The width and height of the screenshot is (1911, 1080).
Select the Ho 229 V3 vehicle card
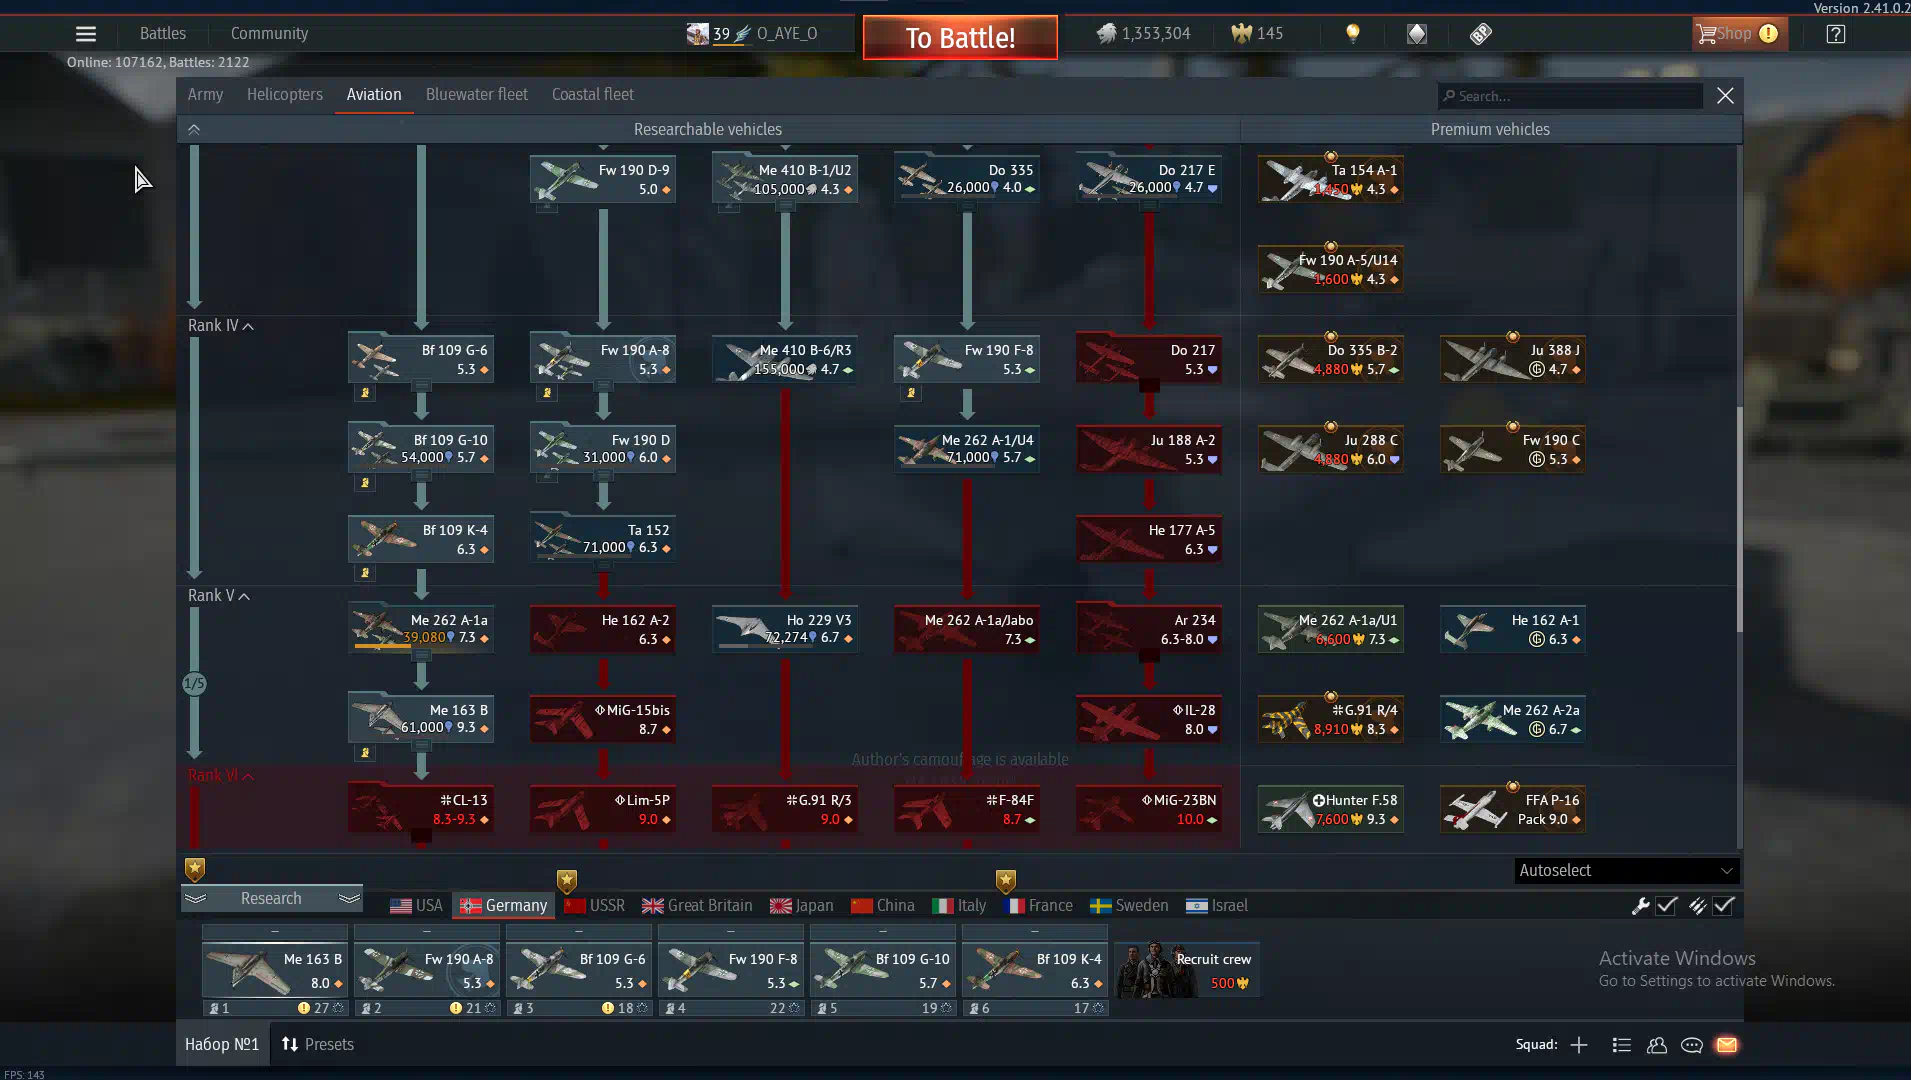(785, 628)
